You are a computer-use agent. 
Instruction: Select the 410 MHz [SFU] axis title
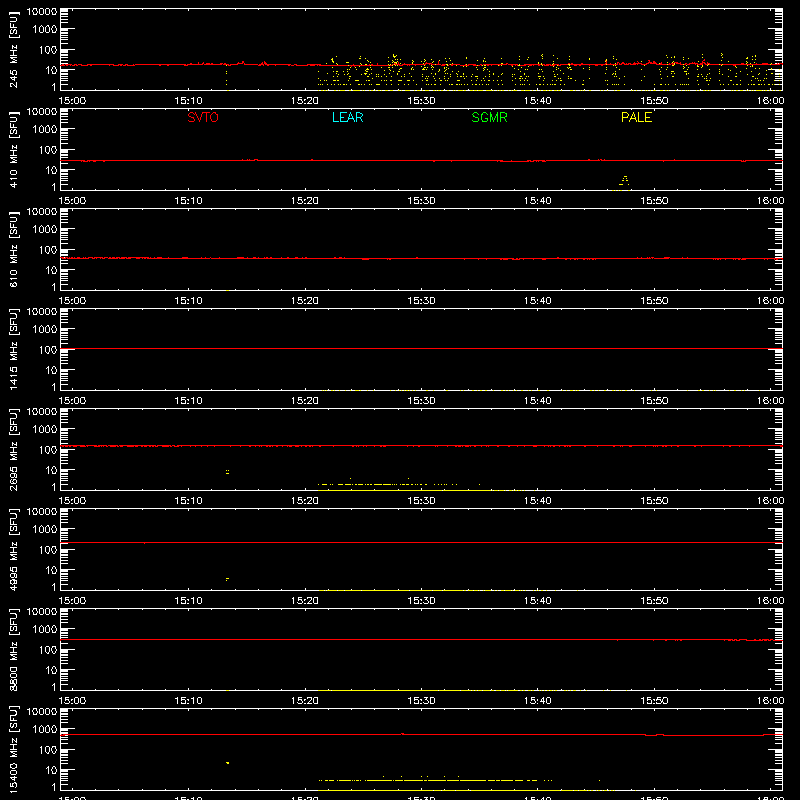13,150
